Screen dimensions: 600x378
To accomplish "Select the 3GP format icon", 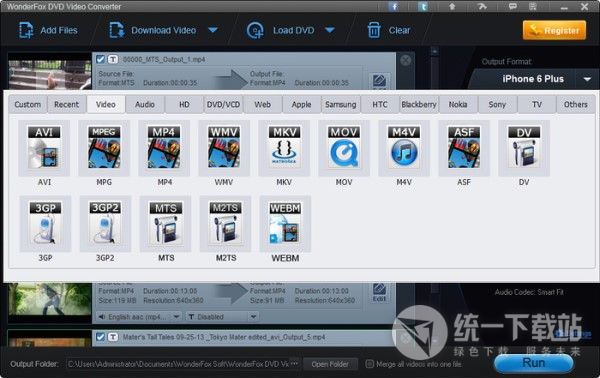I will (x=45, y=224).
